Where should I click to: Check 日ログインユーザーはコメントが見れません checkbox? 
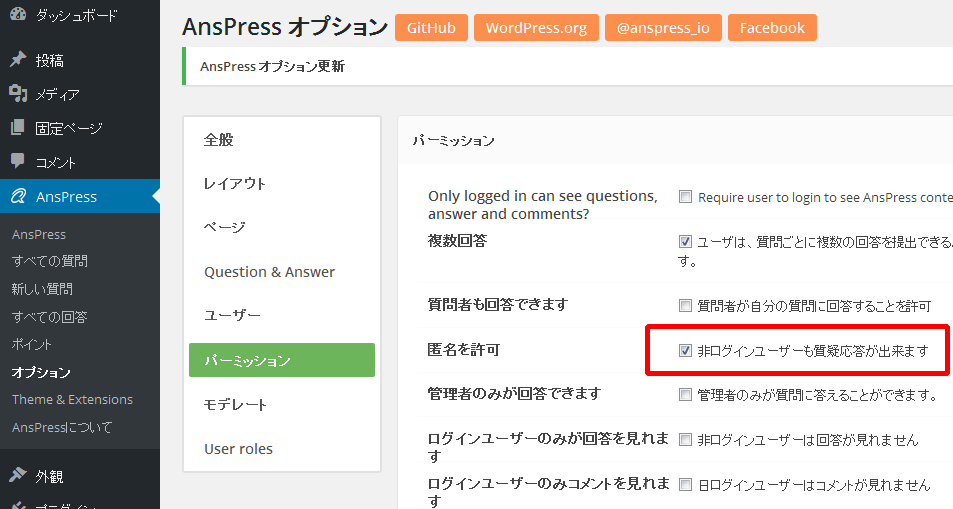coord(685,484)
